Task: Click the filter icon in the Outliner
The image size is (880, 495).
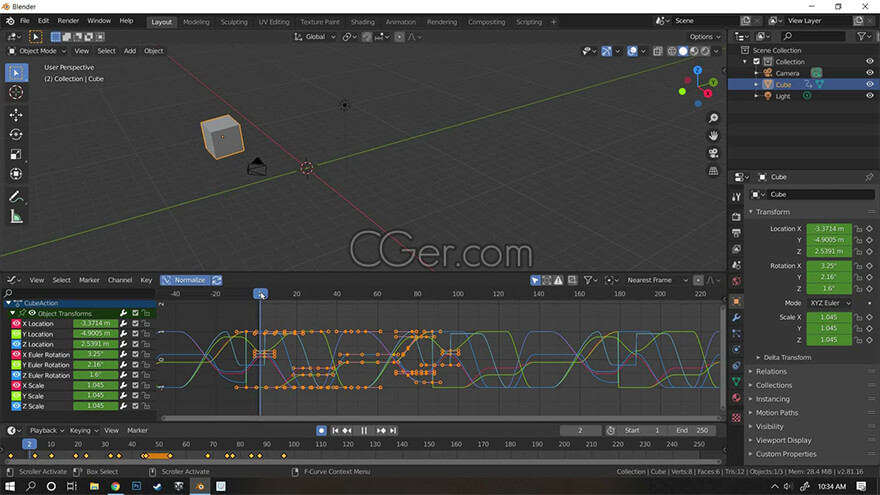Action: [x=861, y=36]
